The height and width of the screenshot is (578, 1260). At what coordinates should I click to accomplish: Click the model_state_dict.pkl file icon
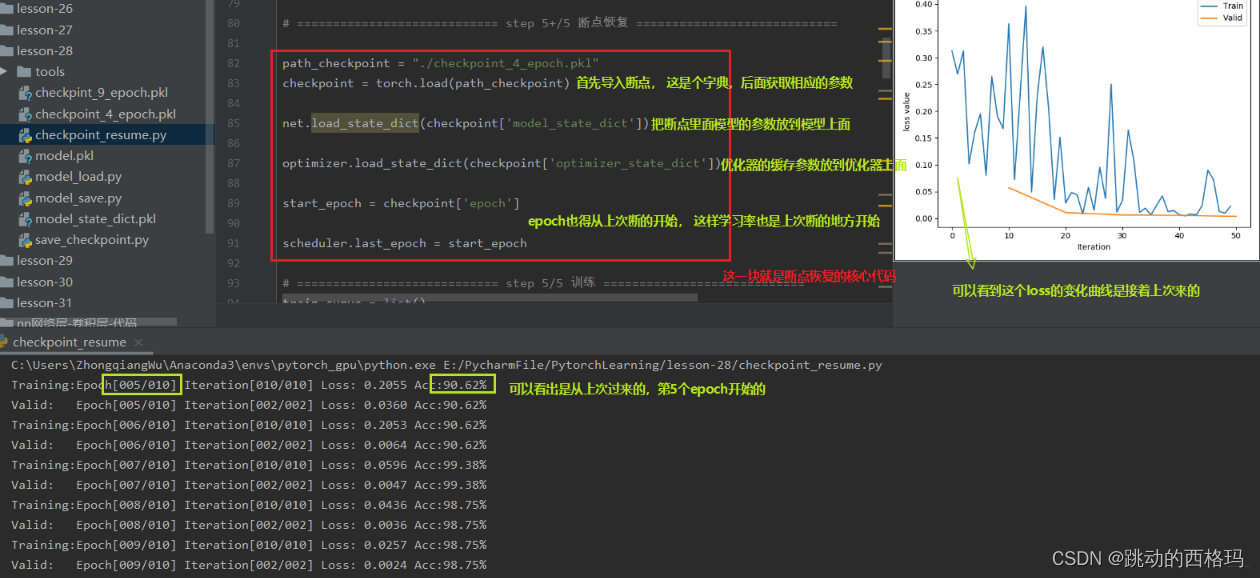pyautogui.click(x=25, y=219)
